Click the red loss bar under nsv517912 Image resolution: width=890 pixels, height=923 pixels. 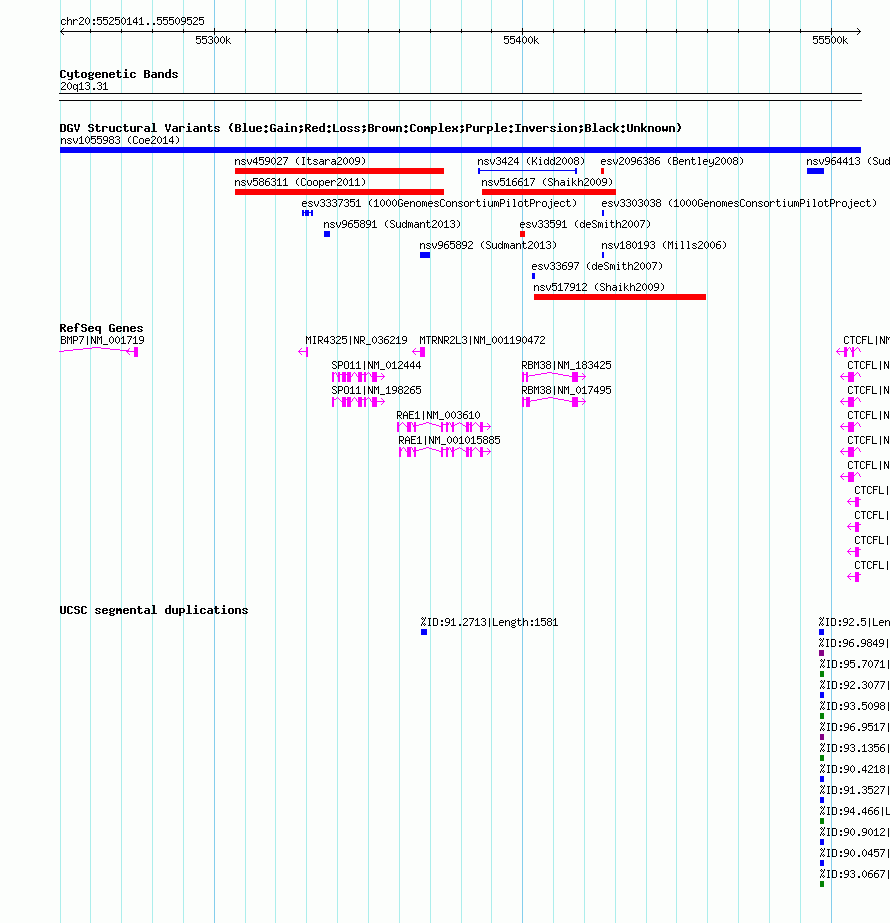pyautogui.click(x=620, y=297)
